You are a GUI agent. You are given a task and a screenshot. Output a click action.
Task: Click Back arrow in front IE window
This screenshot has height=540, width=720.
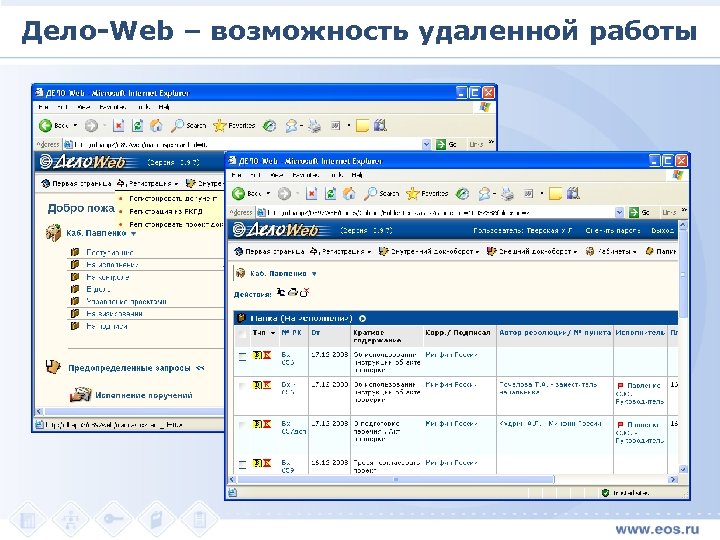click(238, 194)
